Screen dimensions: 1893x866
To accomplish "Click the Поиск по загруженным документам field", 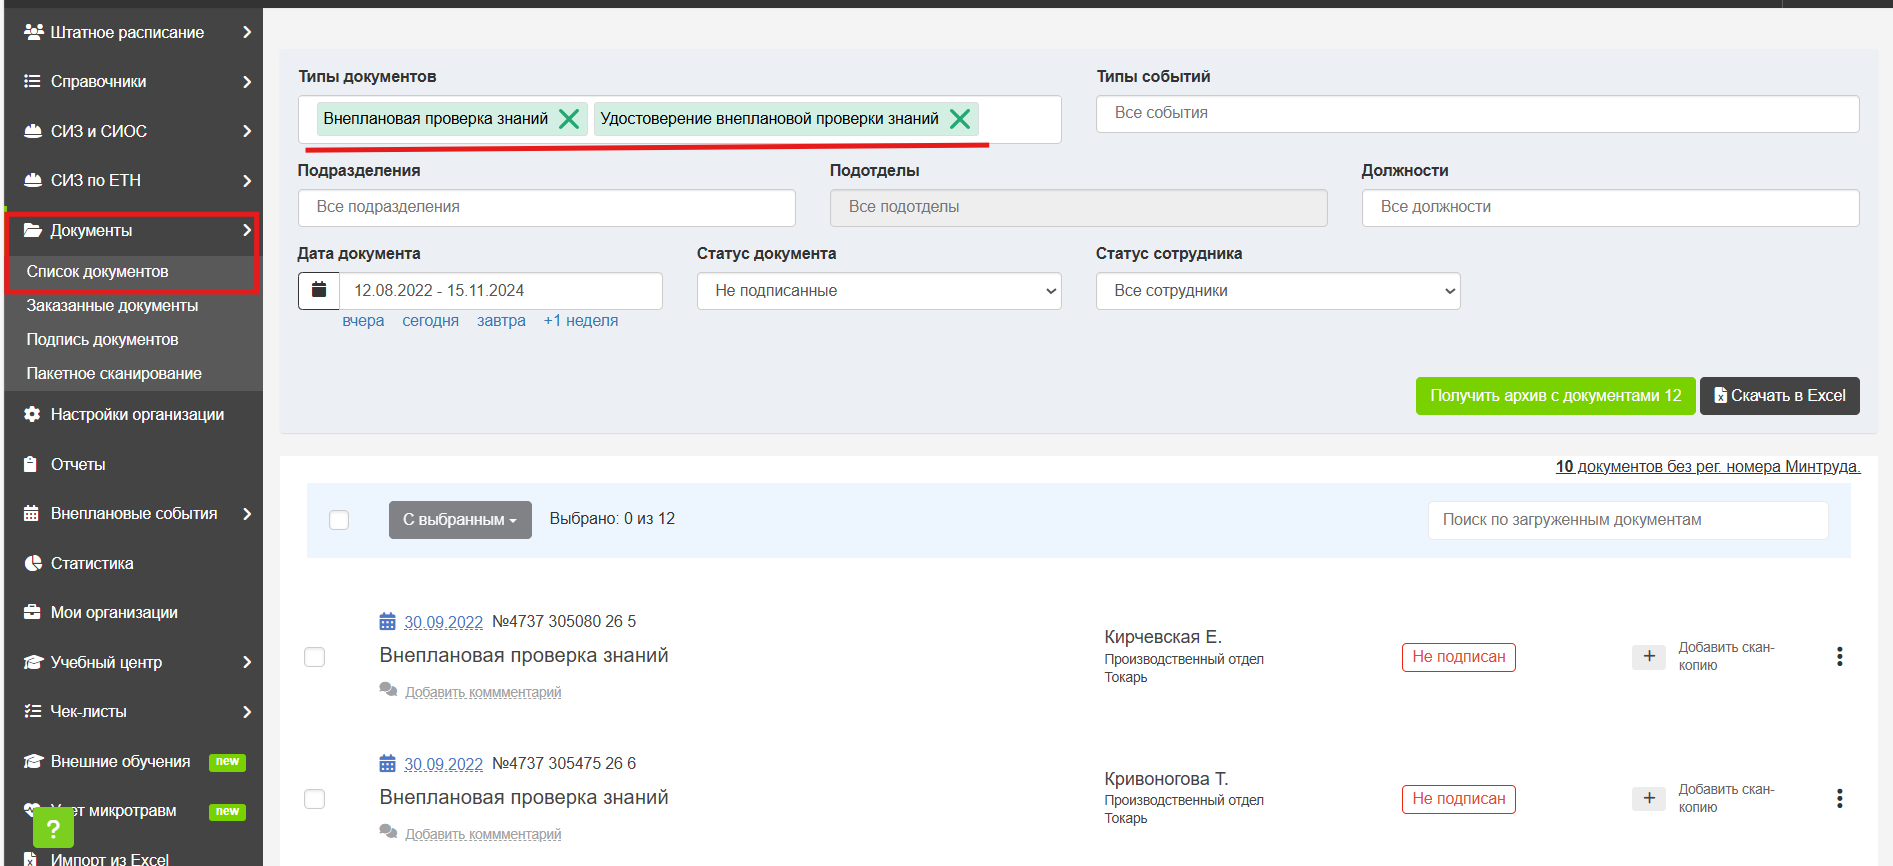I will click(1628, 520).
